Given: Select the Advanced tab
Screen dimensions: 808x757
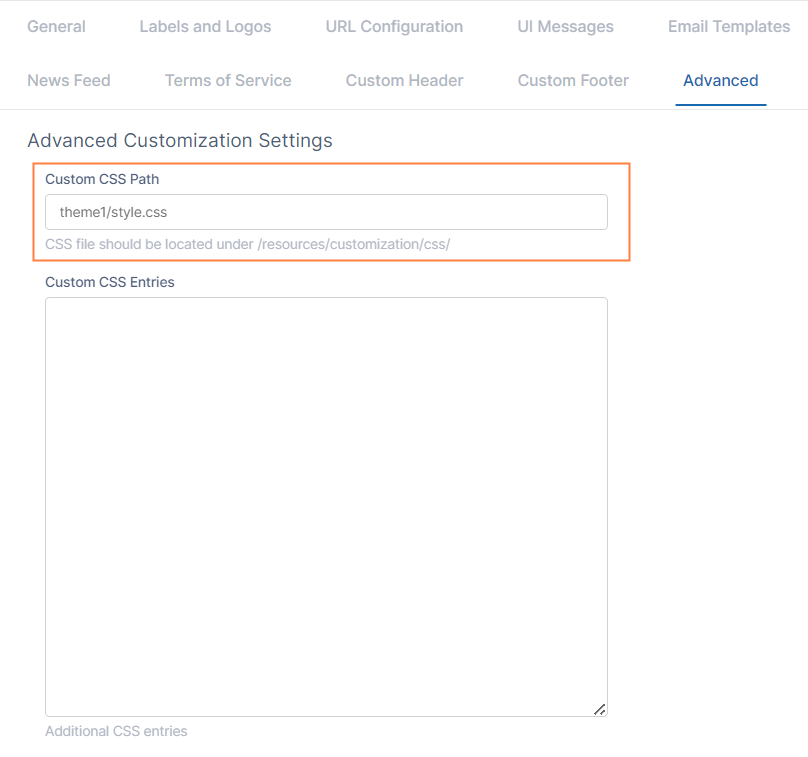Looking at the screenshot, I should [720, 80].
